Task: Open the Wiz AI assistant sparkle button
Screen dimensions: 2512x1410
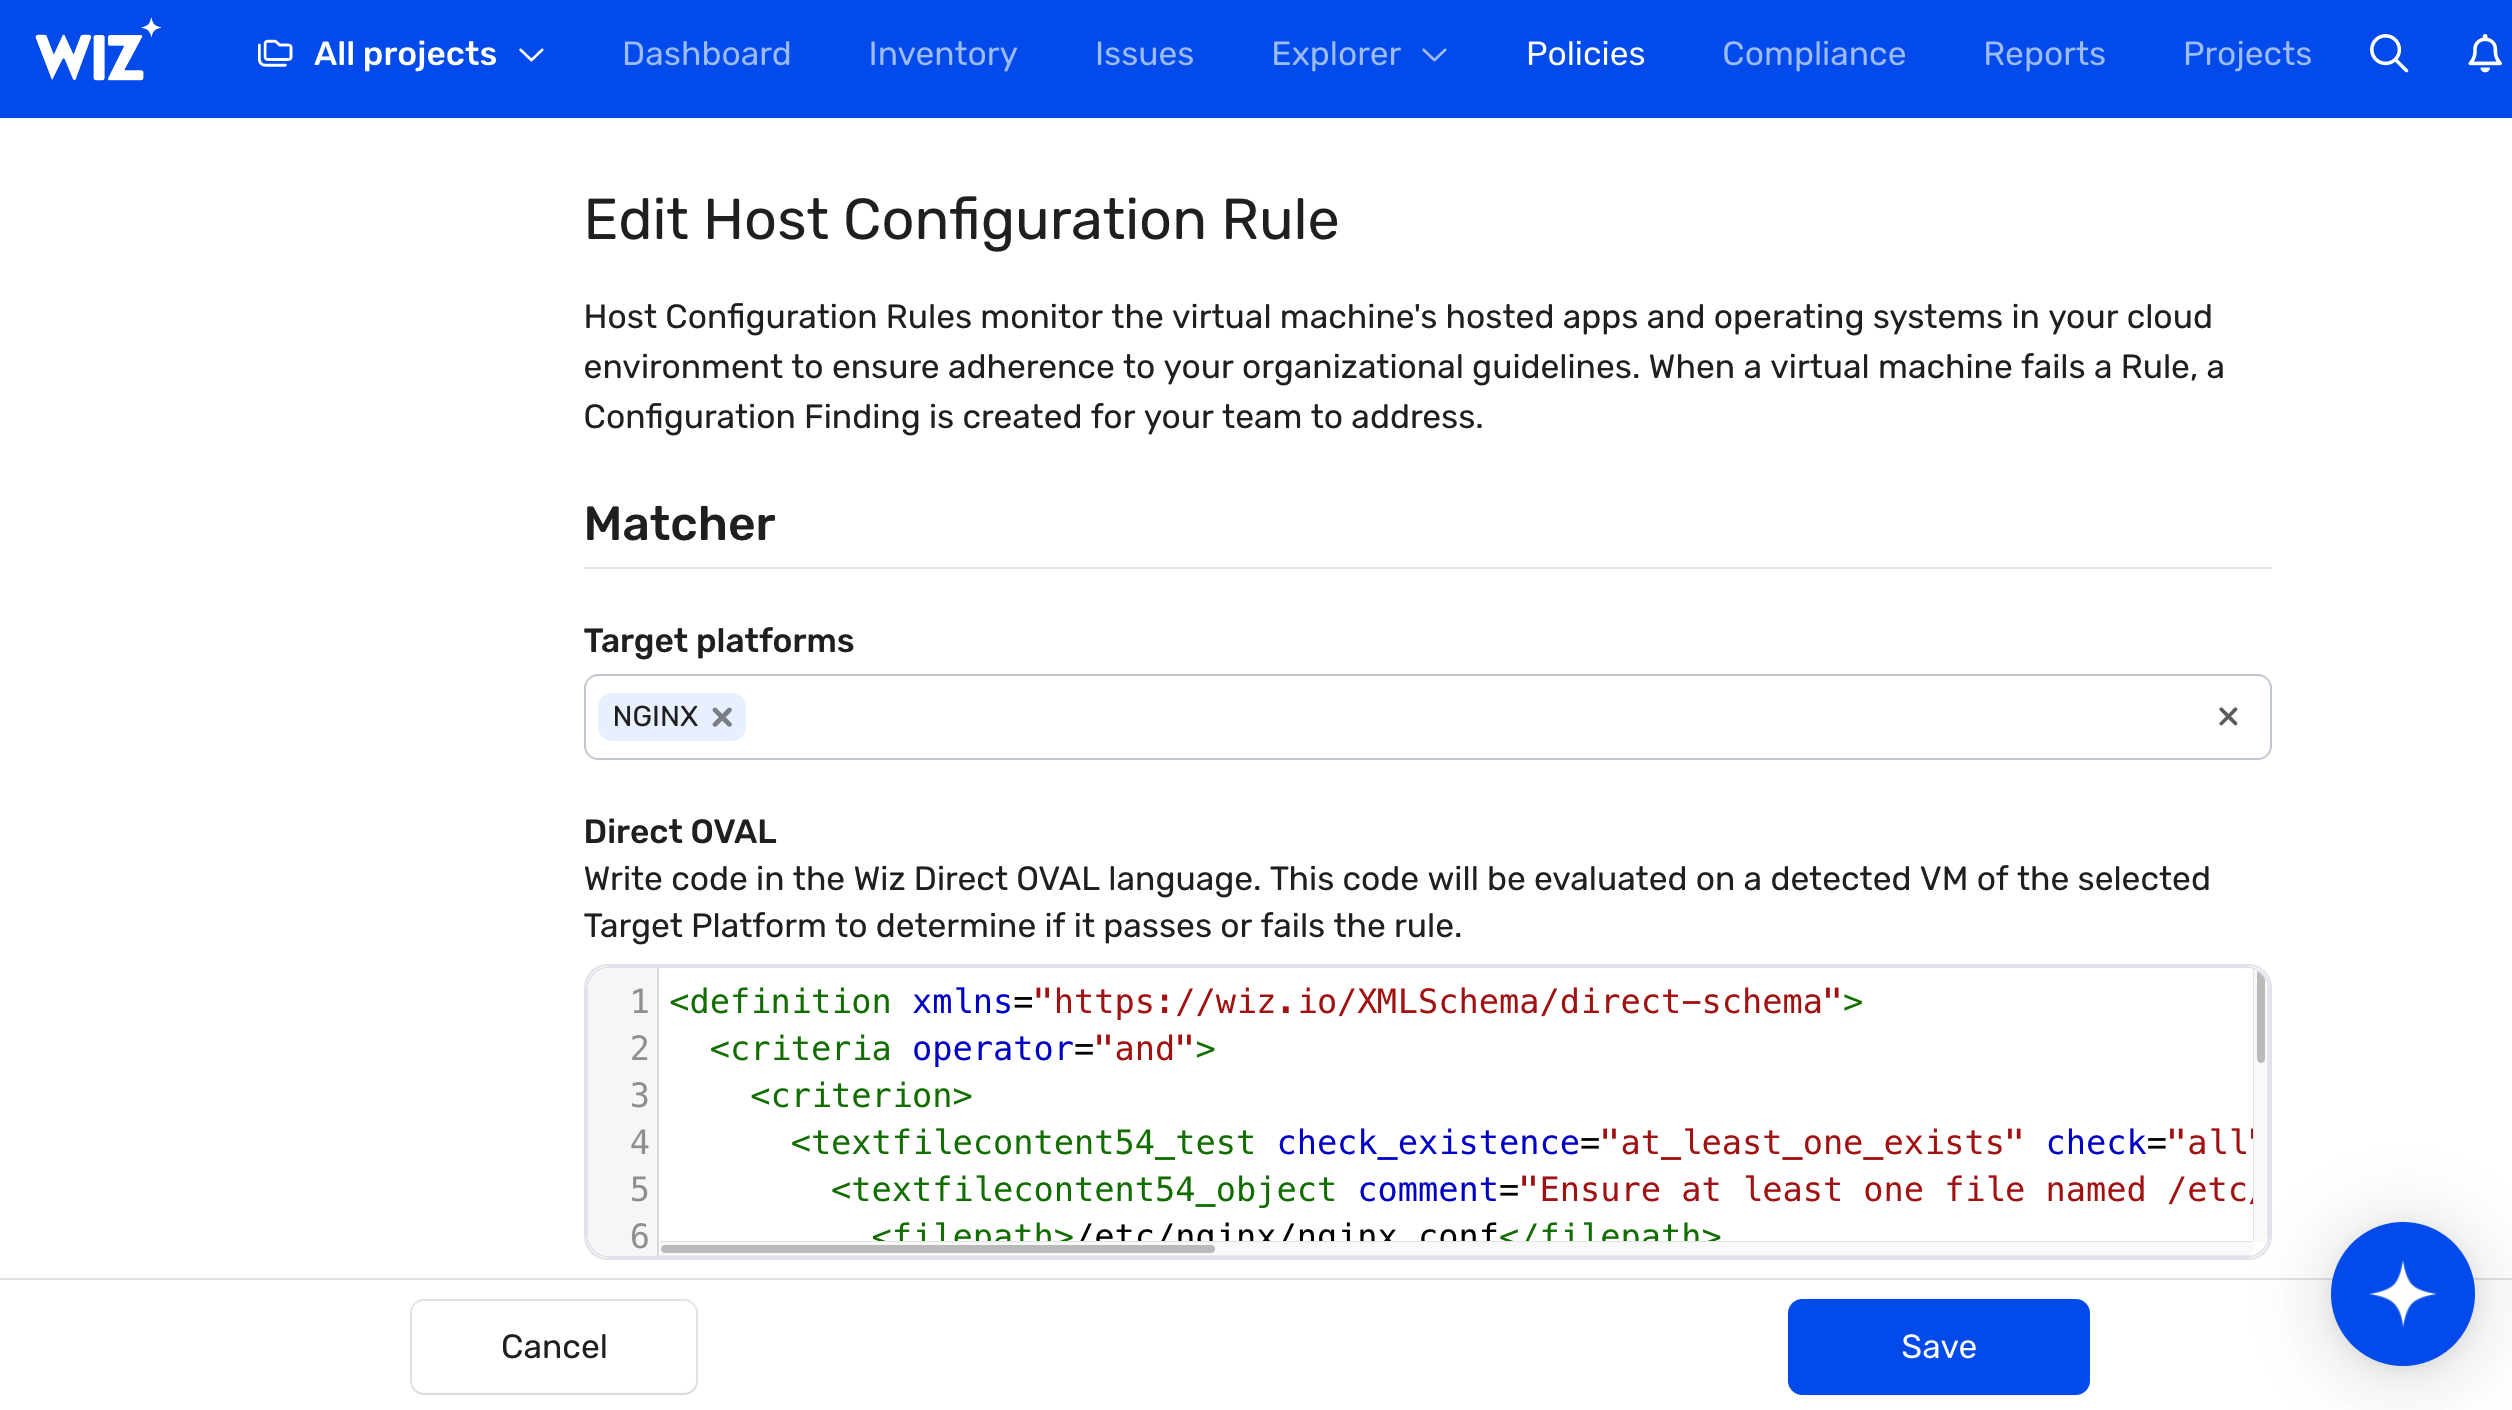Action: (2402, 1293)
